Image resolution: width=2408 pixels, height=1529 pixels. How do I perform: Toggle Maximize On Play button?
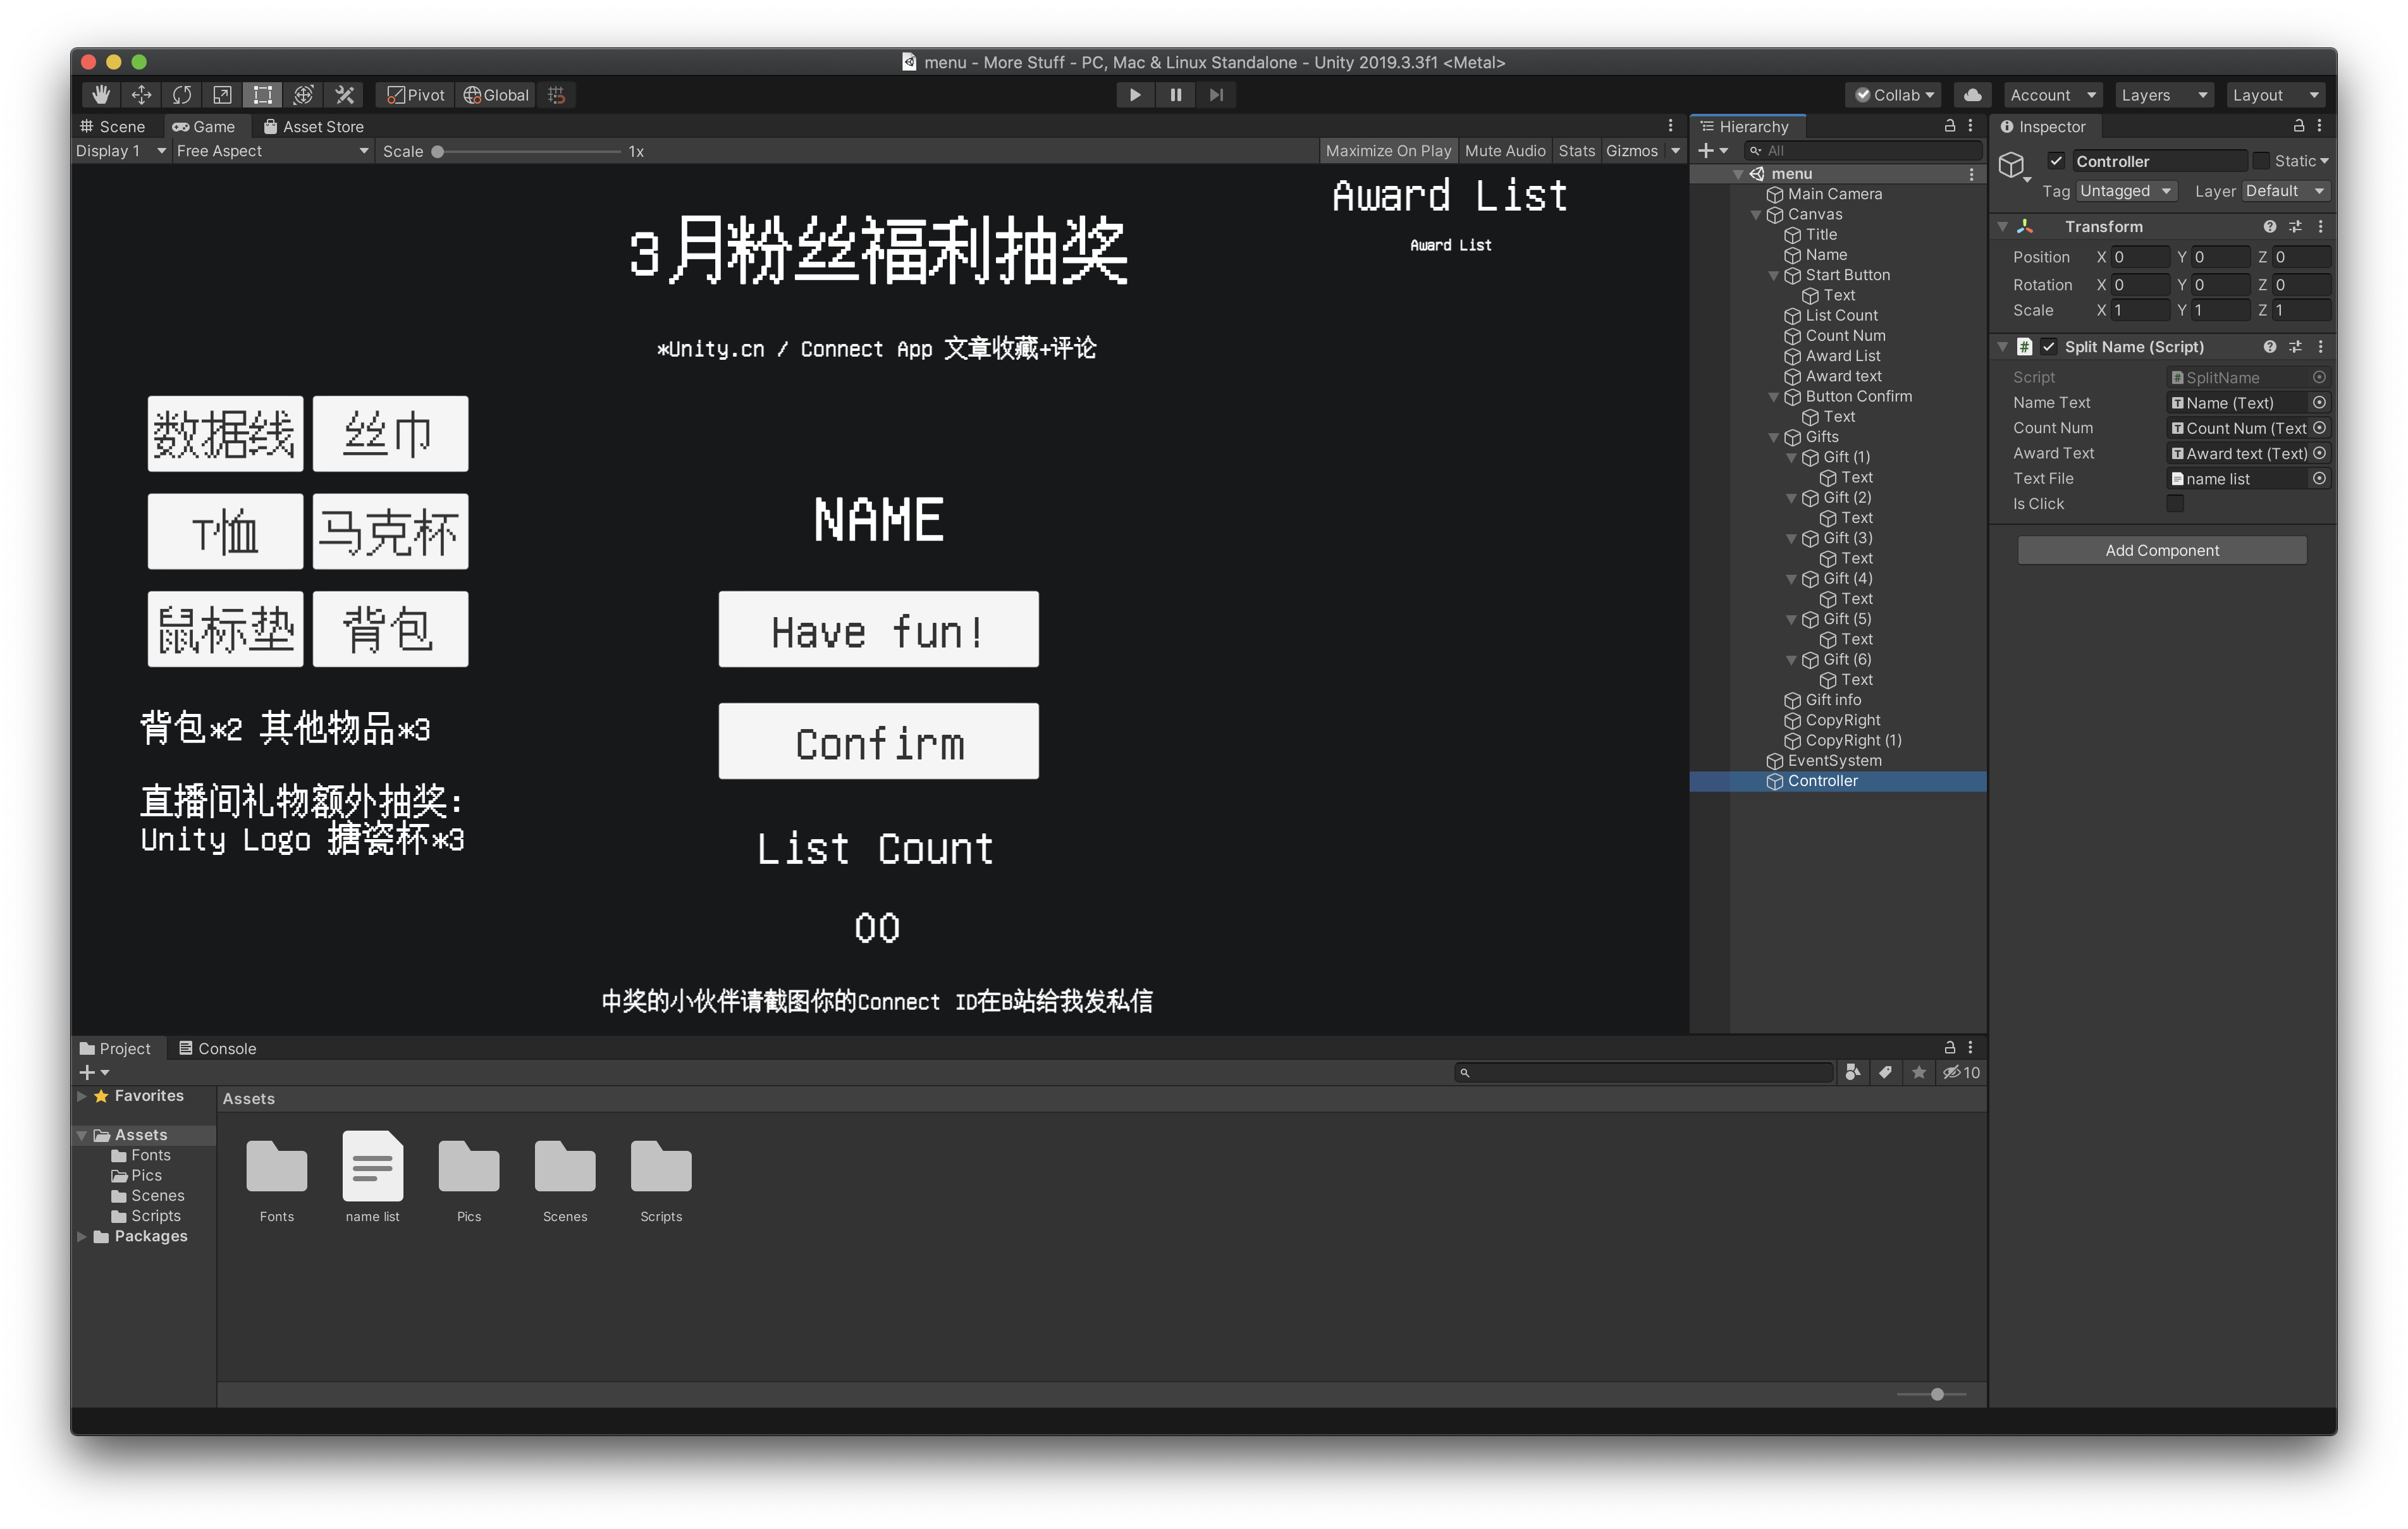tap(1387, 151)
